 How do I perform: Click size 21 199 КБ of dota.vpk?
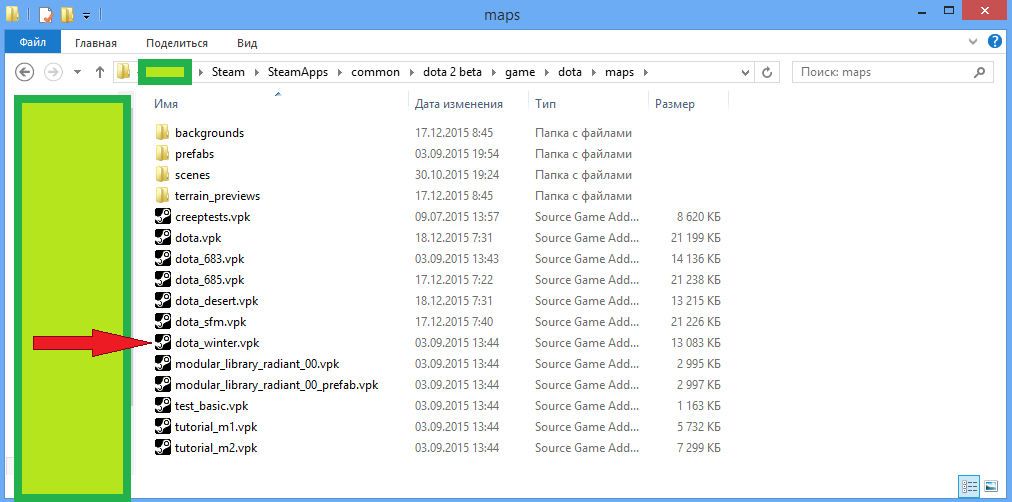click(x=695, y=238)
